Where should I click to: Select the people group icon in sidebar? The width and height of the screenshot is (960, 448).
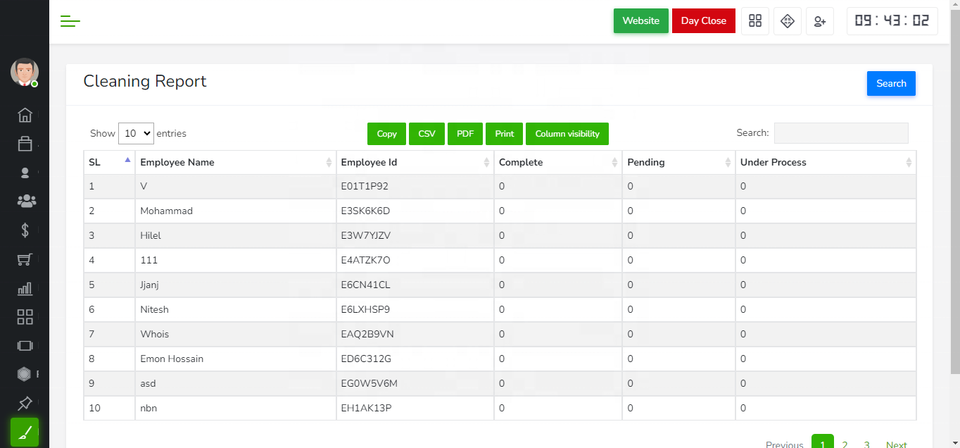pos(26,201)
